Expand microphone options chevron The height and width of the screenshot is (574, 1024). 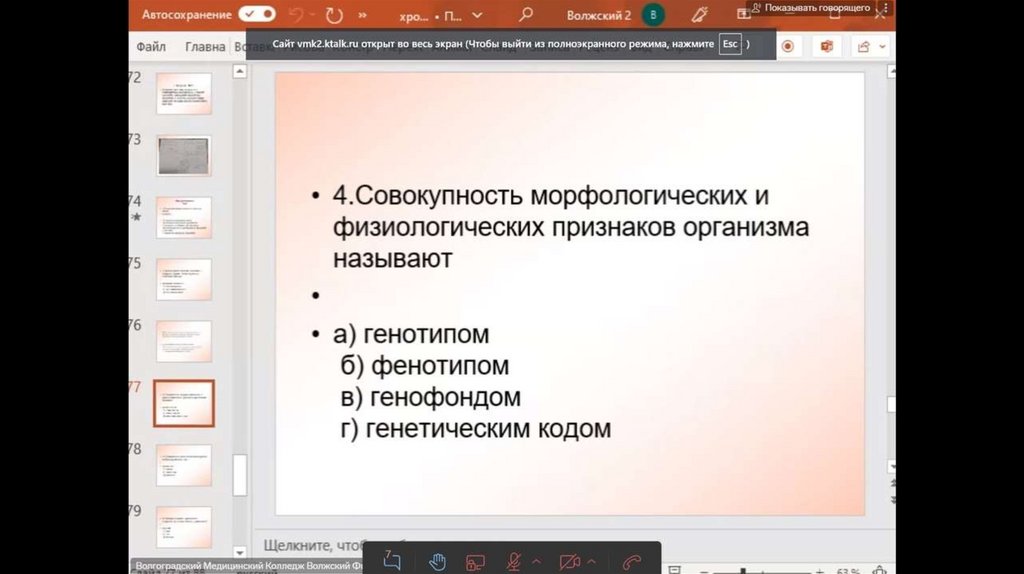pos(537,562)
